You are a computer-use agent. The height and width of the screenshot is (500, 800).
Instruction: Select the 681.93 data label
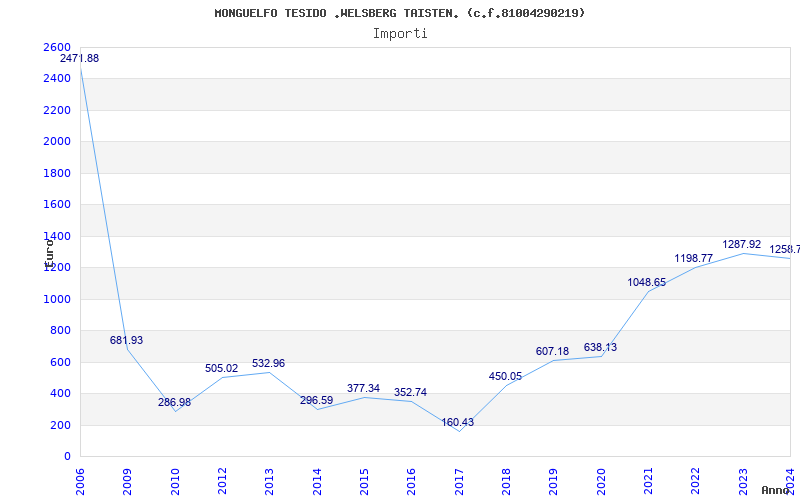click(x=127, y=340)
